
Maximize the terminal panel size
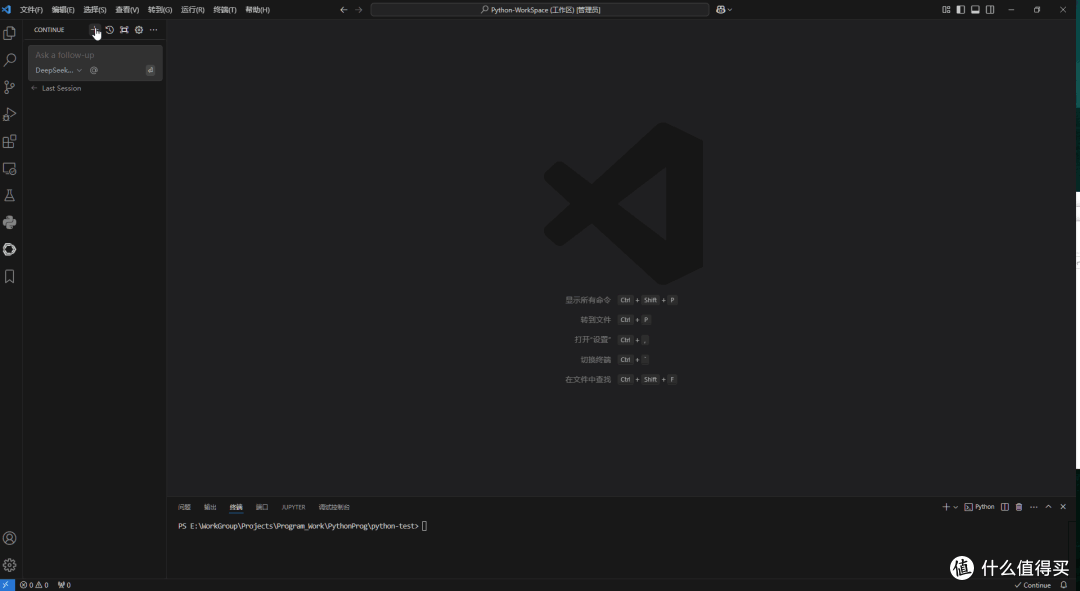point(1048,507)
